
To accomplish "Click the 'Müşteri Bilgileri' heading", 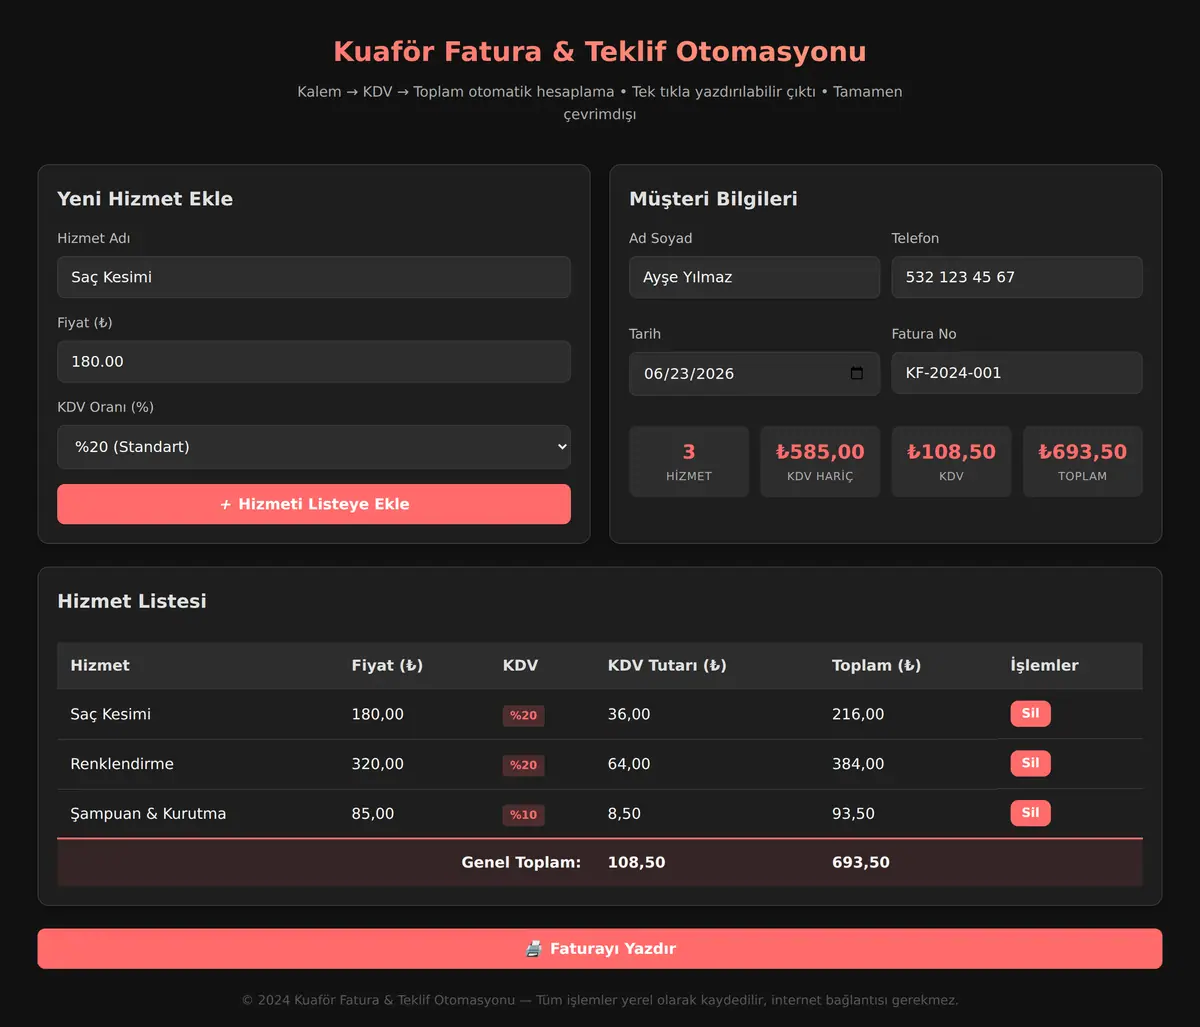I will coord(713,199).
